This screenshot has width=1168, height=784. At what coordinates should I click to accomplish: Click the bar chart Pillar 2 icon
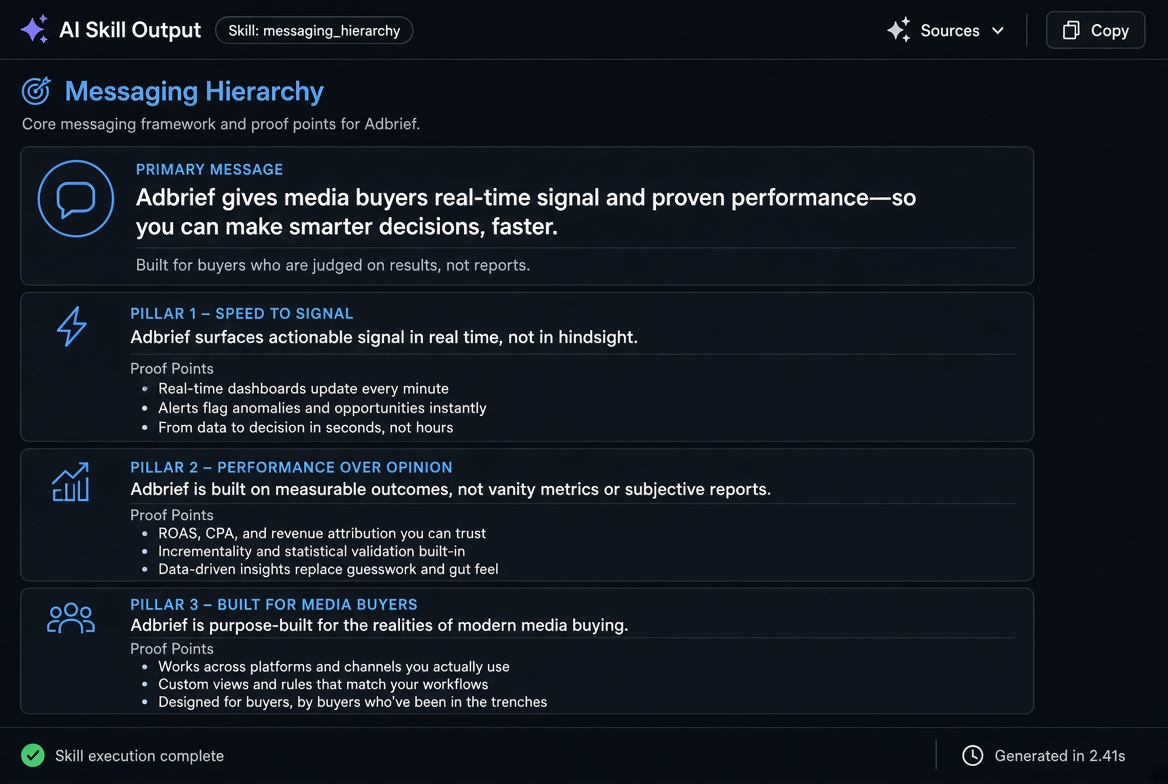click(x=71, y=482)
